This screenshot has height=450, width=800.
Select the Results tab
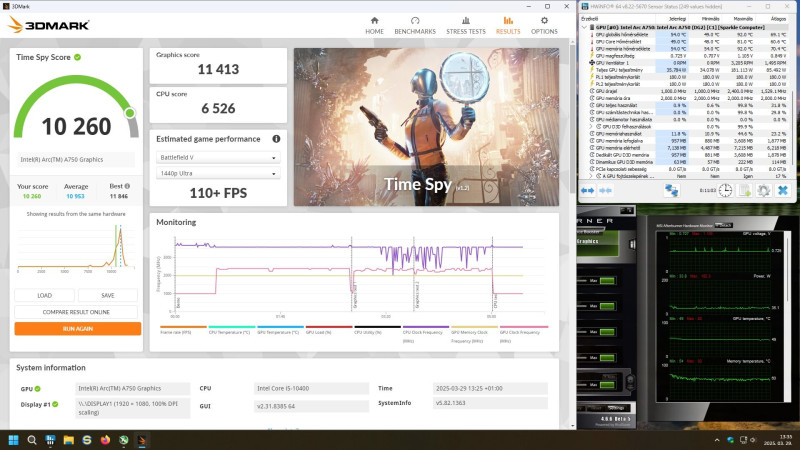508,26
